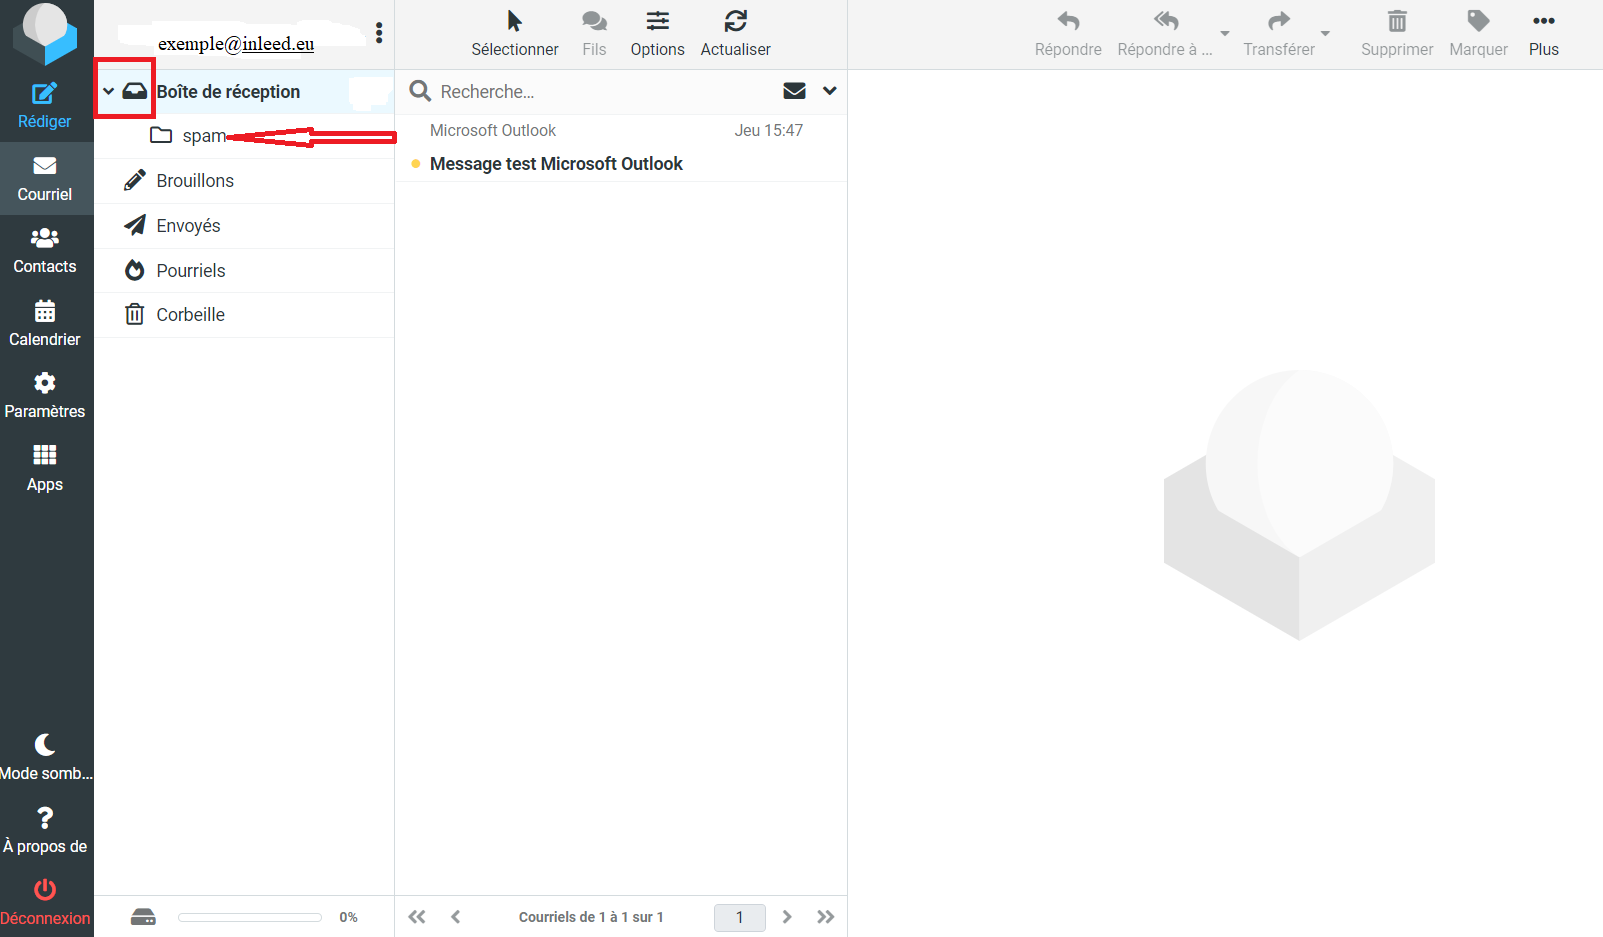The width and height of the screenshot is (1603, 937).
Task: Go to last page of messages
Action: pyautogui.click(x=825, y=917)
